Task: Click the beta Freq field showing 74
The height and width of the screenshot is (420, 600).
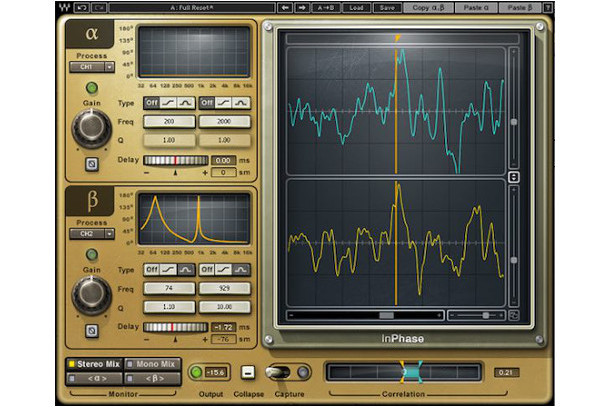Action: pos(169,288)
